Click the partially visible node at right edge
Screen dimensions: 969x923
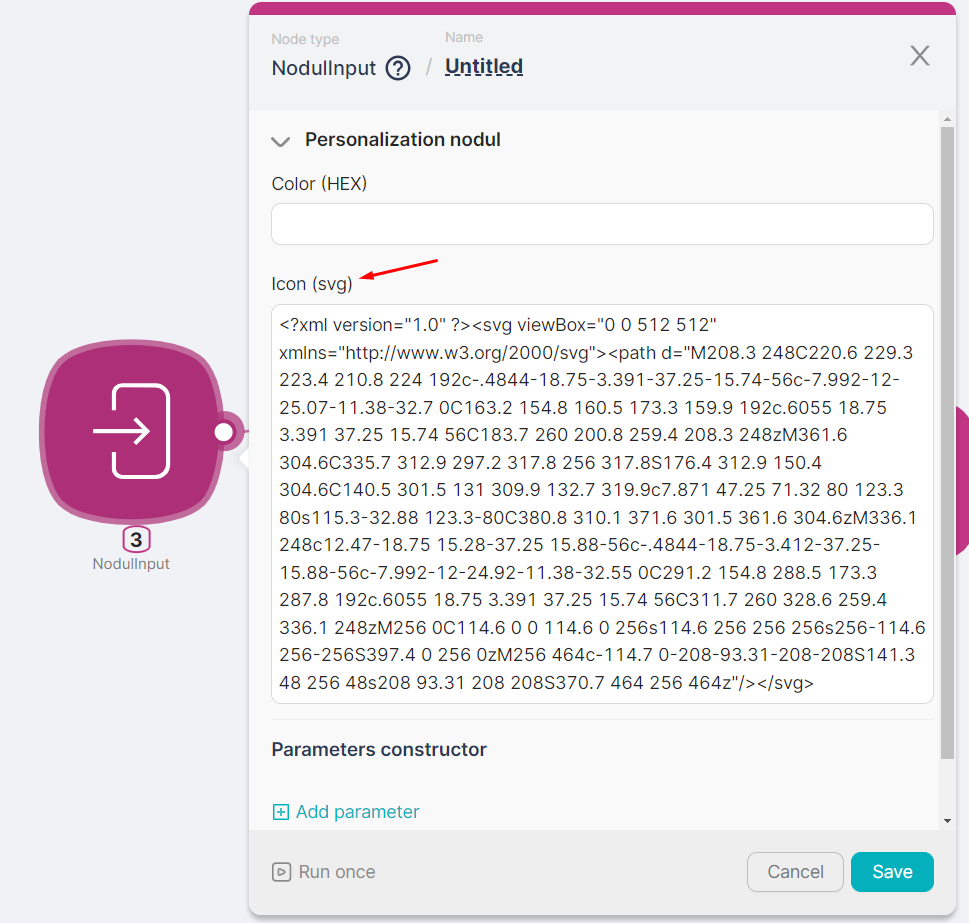click(962, 482)
